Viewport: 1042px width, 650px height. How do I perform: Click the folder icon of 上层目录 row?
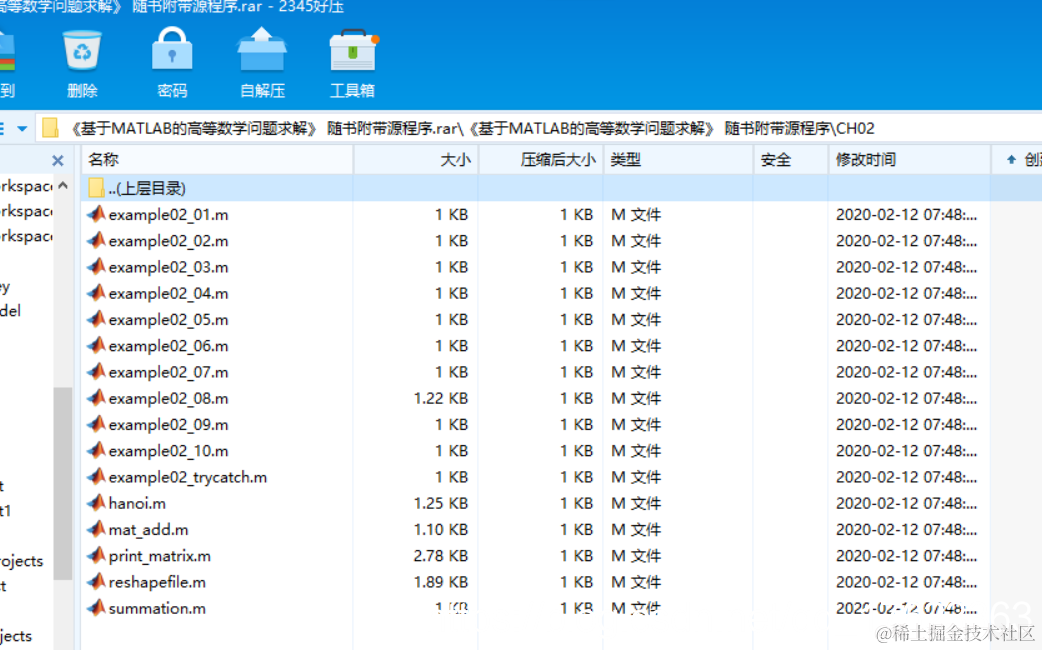pos(96,188)
